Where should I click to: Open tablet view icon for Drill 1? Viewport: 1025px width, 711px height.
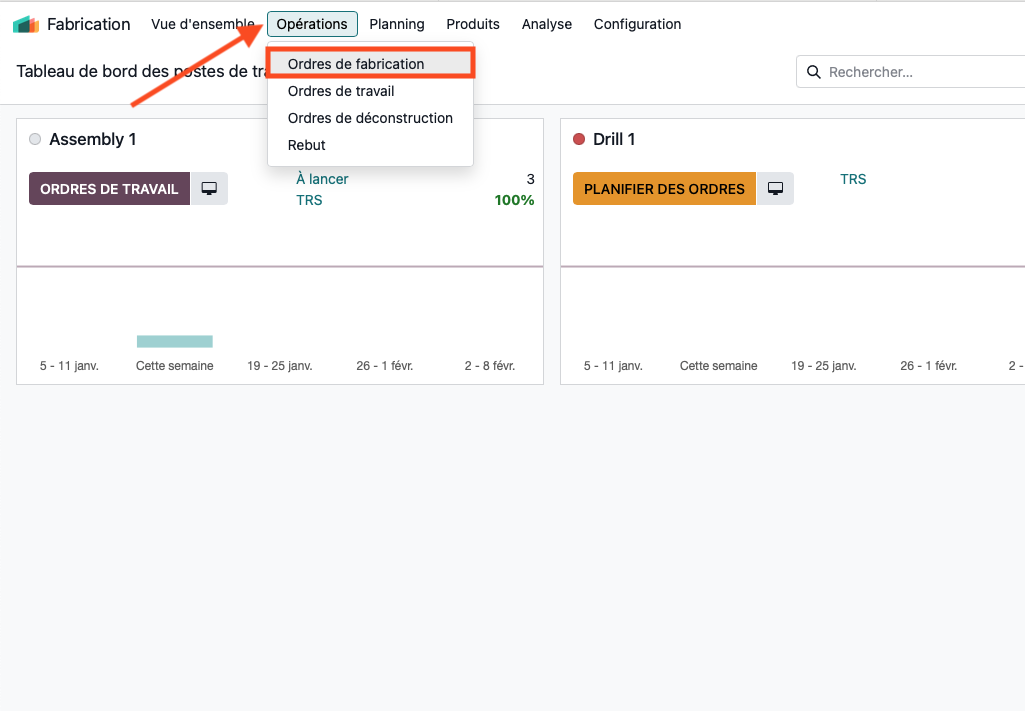click(775, 189)
